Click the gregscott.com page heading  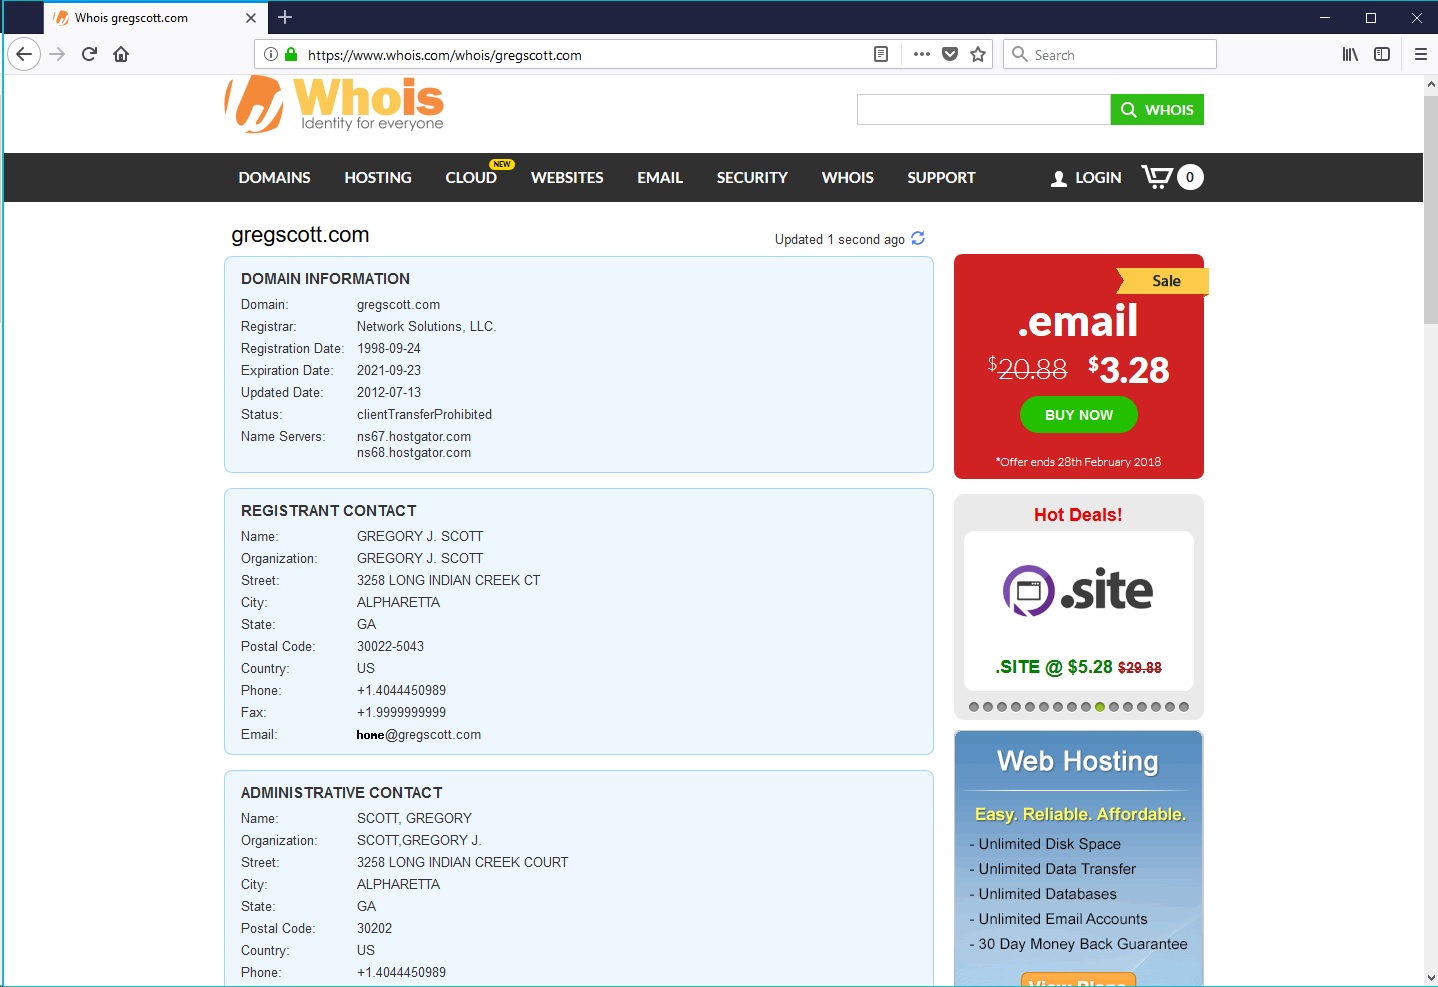coord(300,235)
